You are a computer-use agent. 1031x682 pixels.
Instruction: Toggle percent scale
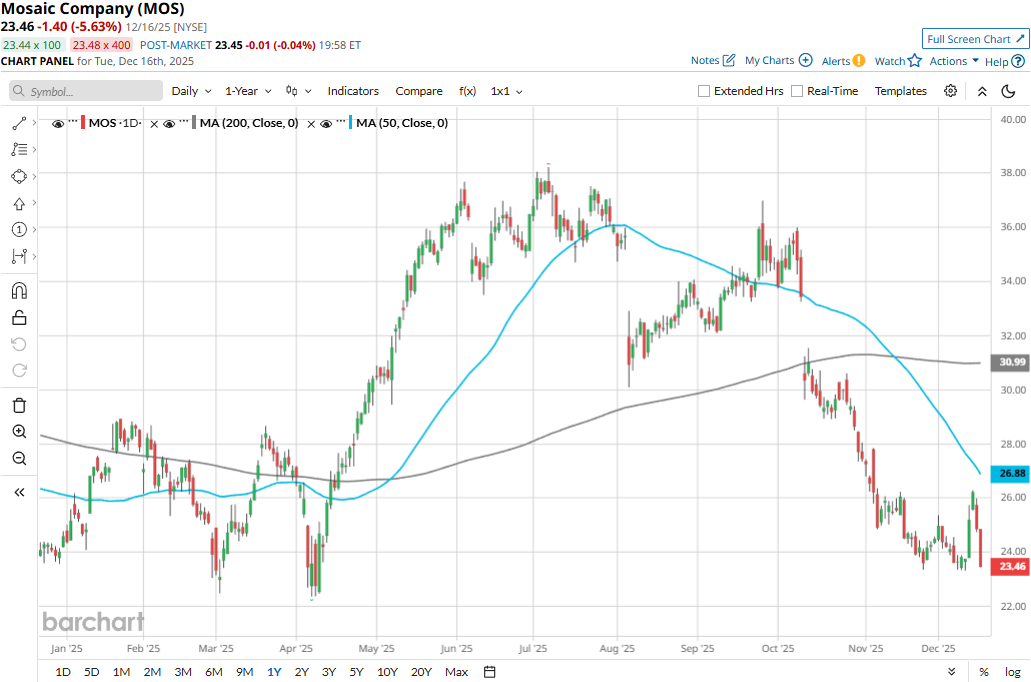click(x=984, y=671)
